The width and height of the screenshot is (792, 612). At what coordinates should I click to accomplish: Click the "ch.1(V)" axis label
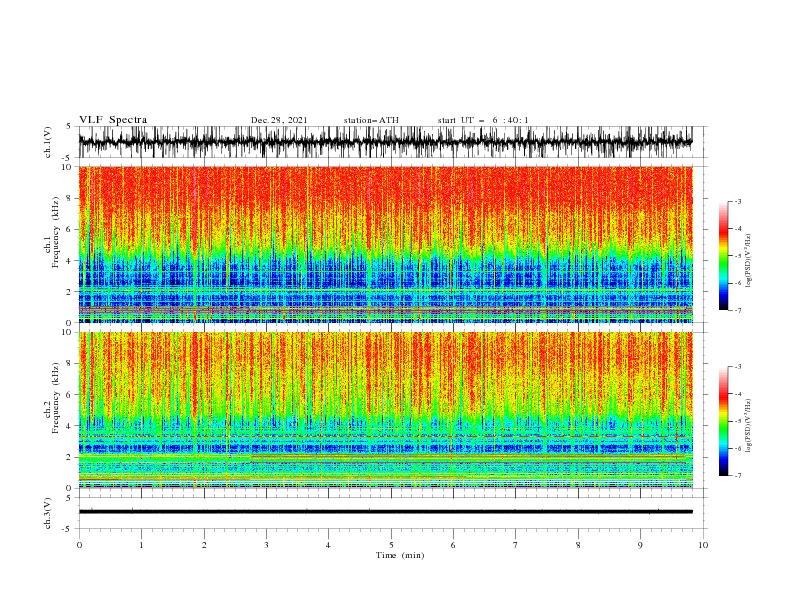point(48,142)
